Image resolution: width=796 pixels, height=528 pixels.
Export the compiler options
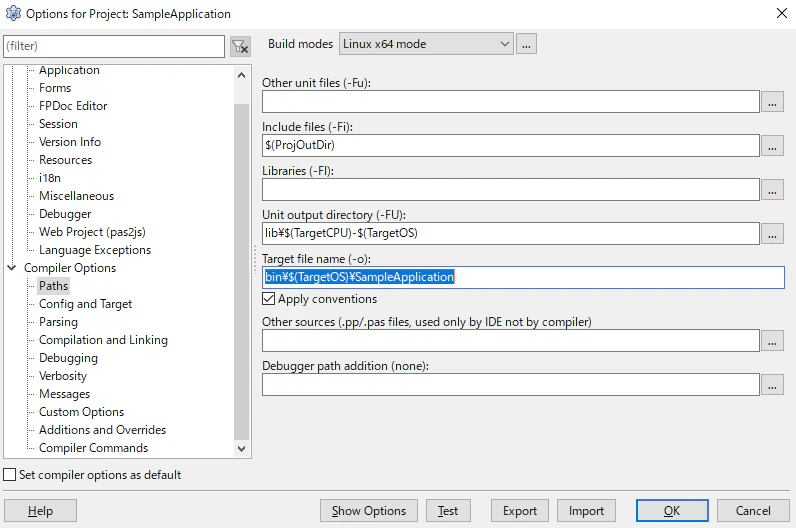520,511
